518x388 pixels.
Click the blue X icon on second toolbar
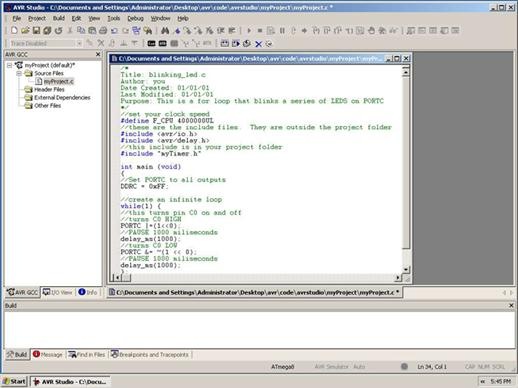tap(258, 44)
